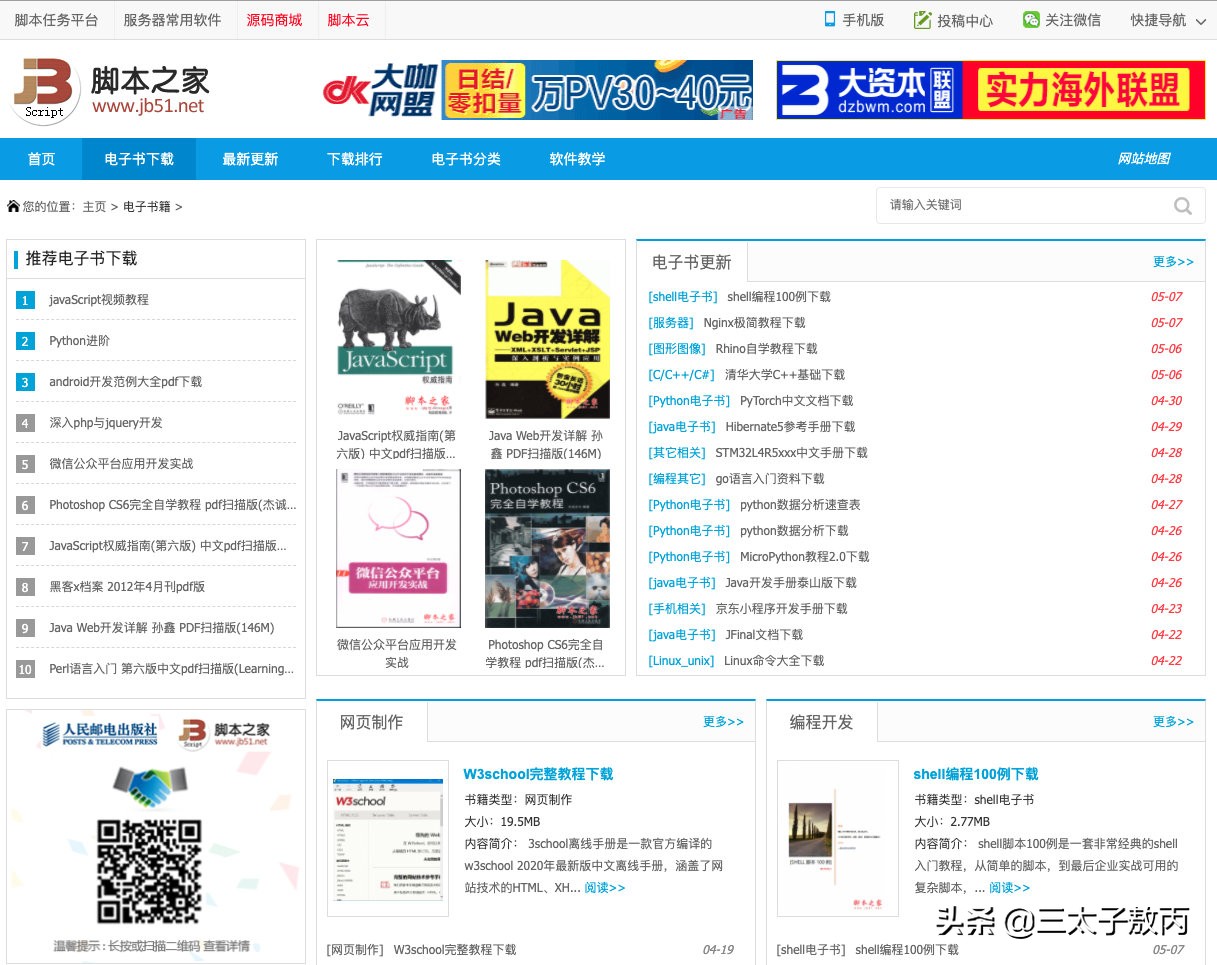This screenshot has height=965, width=1217.
Task: Click the QR code image
Action: (x=149, y=871)
